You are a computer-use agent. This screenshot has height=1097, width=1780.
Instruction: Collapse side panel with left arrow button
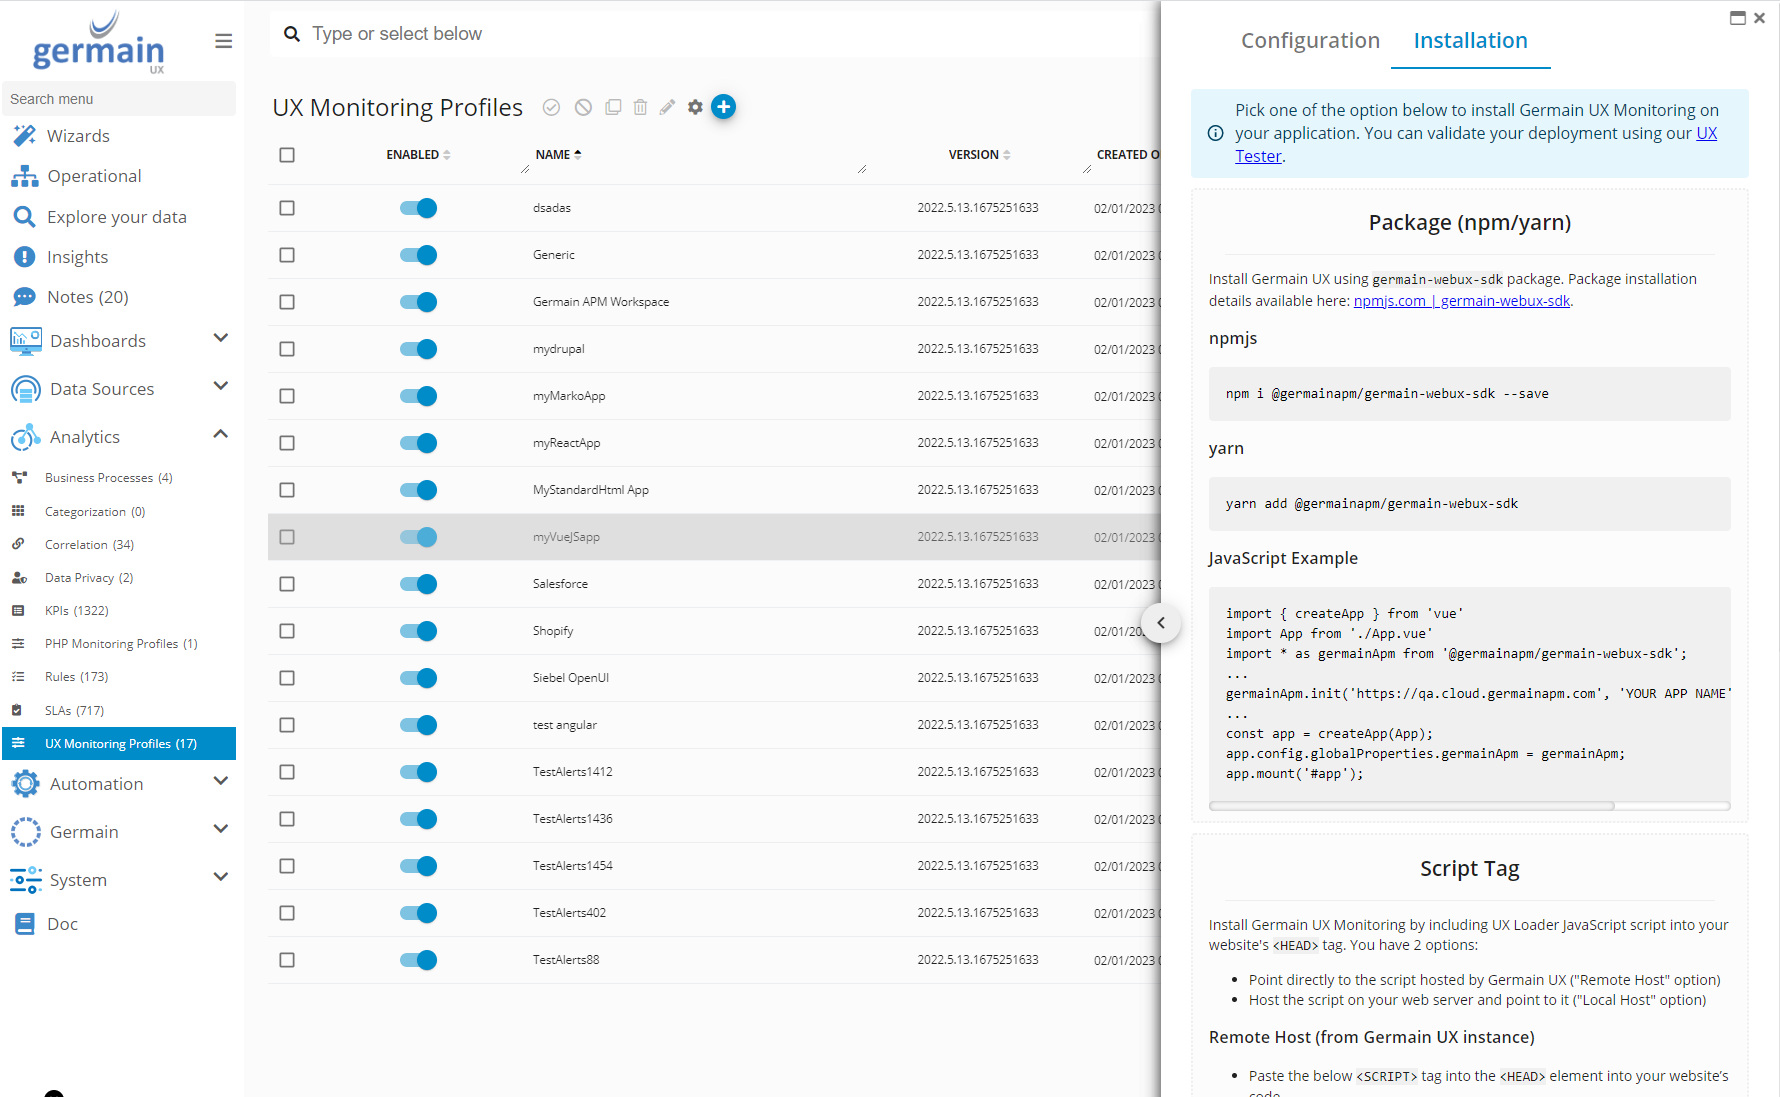click(x=1160, y=623)
